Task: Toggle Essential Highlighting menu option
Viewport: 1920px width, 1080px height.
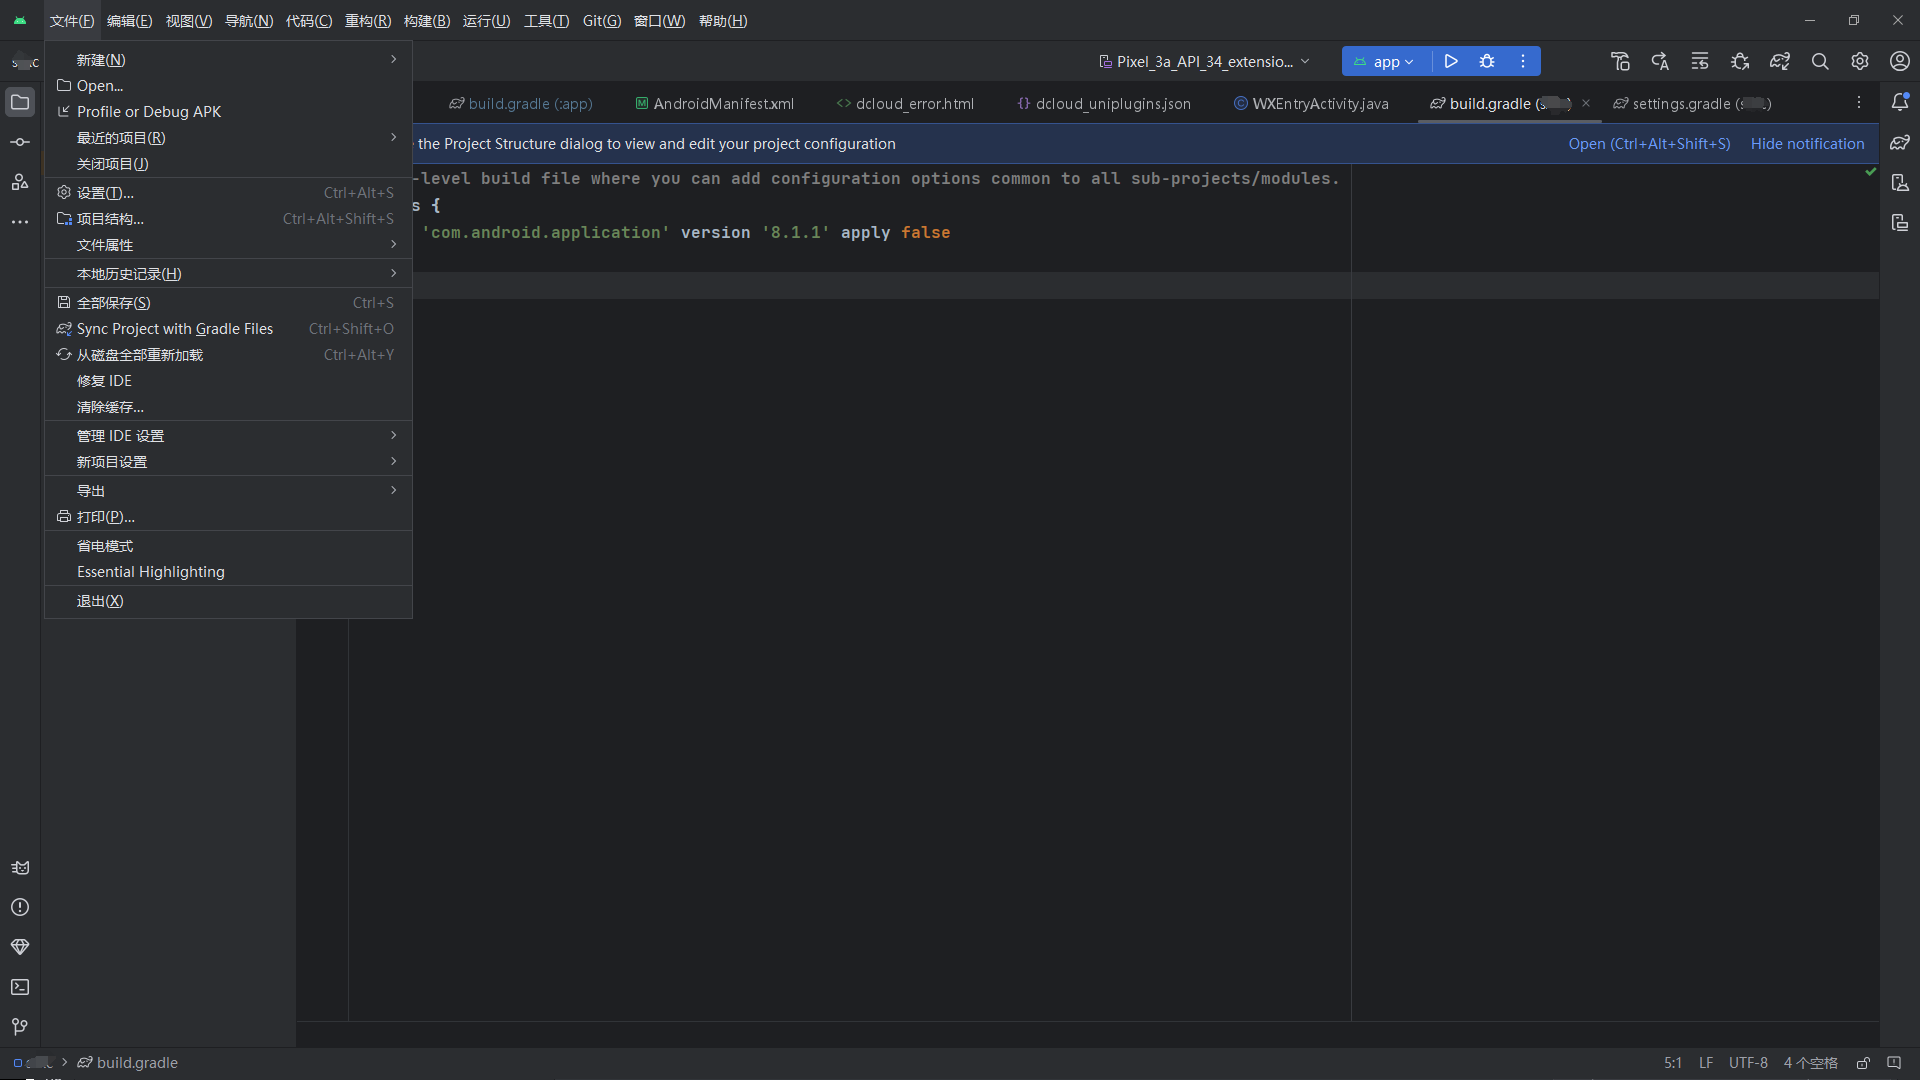Action: coord(151,572)
